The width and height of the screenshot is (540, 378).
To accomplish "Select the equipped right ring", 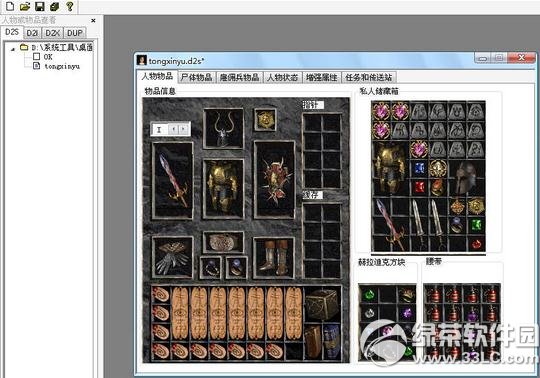I will (236, 268).
